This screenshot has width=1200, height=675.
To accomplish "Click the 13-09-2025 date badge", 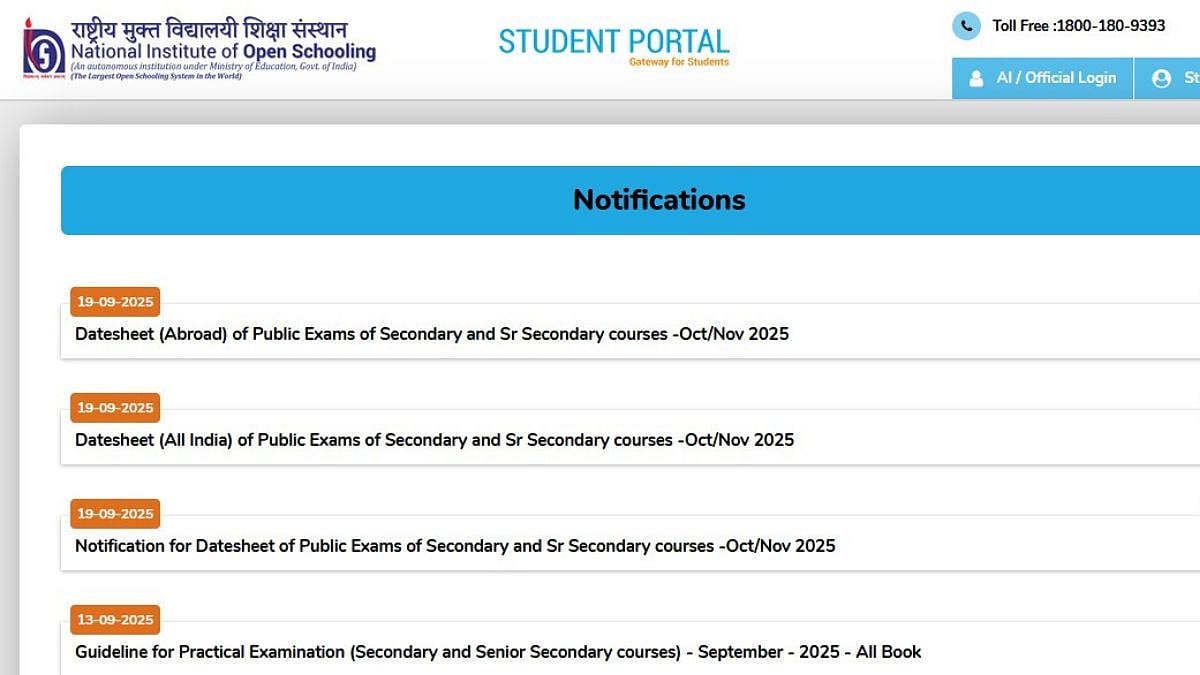I will [x=115, y=620].
